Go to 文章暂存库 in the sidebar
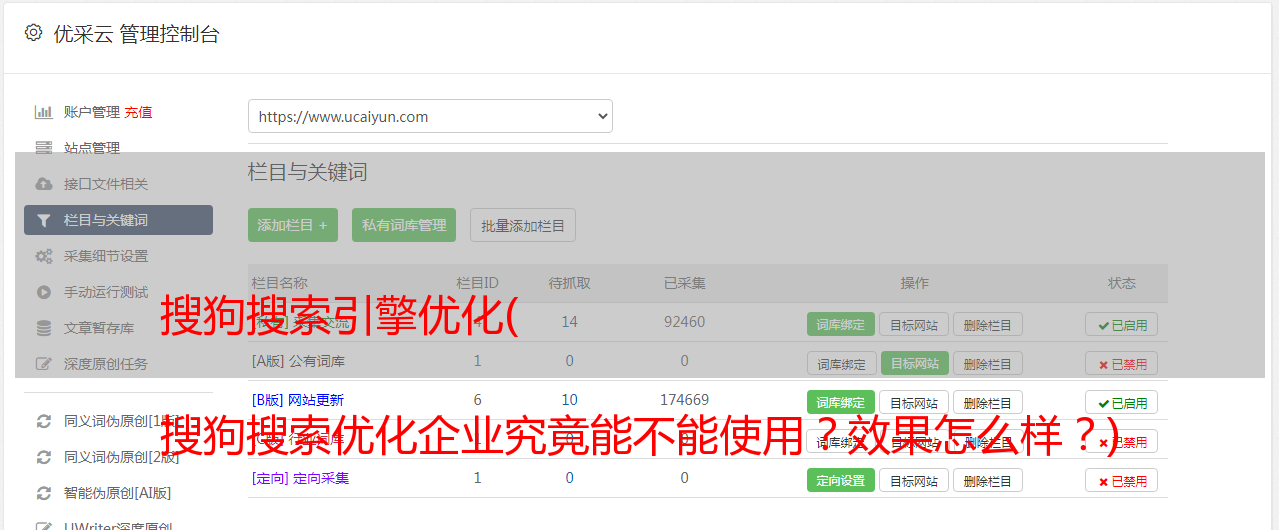1279x530 pixels. [99, 328]
